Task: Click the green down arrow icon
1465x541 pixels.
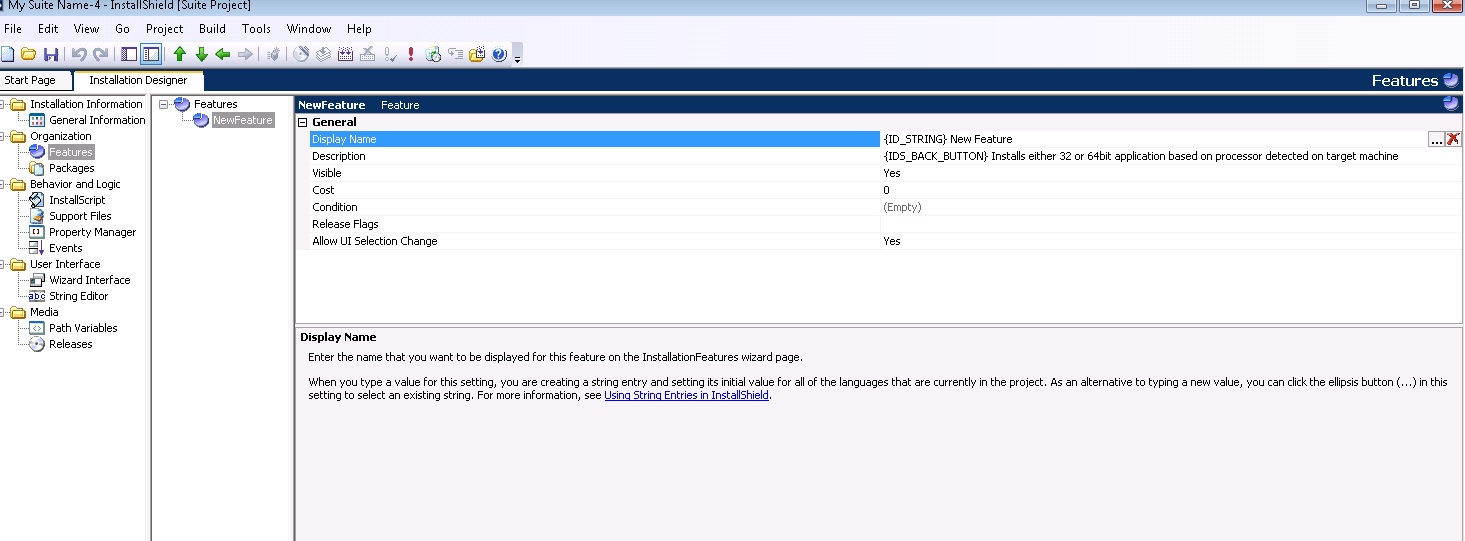Action: pyautogui.click(x=201, y=54)
